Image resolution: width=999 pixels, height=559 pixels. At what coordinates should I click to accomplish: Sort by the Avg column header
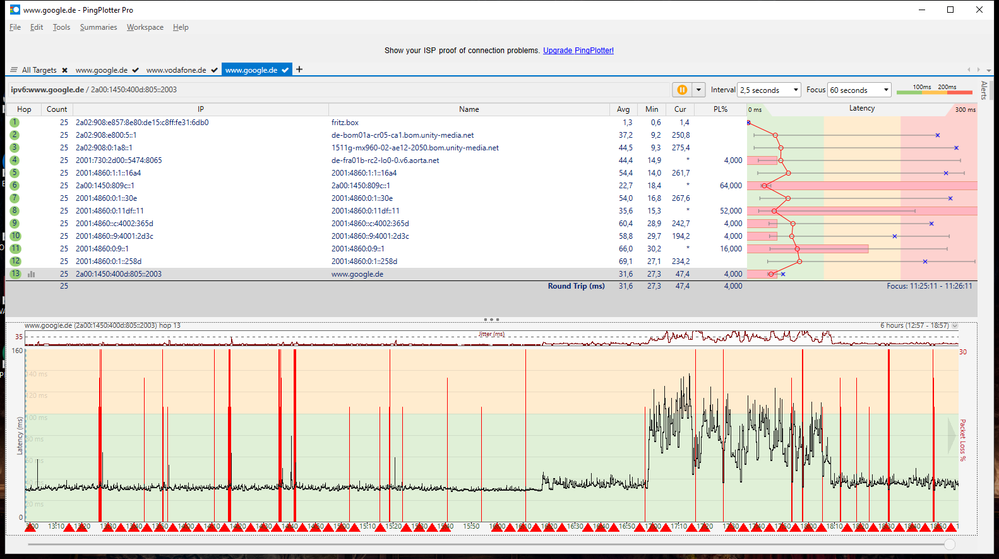[x=623, y=110]
